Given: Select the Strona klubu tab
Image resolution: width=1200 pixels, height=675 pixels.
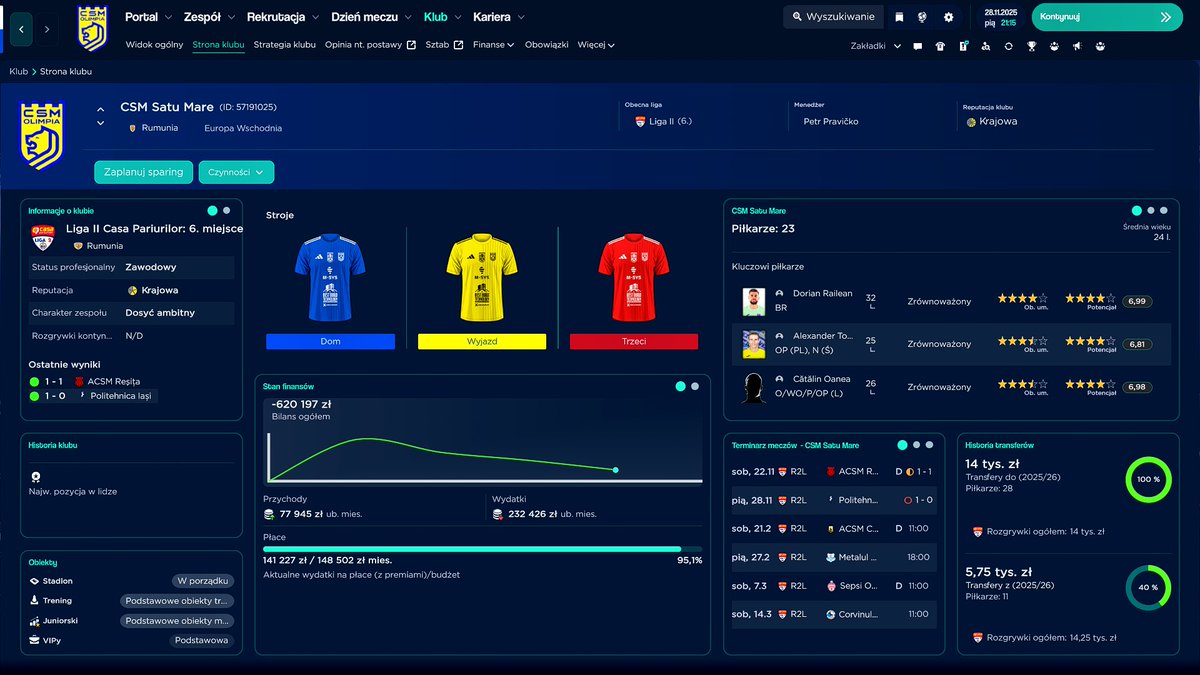Looking at the screenshot, I should tap(218, 45).
